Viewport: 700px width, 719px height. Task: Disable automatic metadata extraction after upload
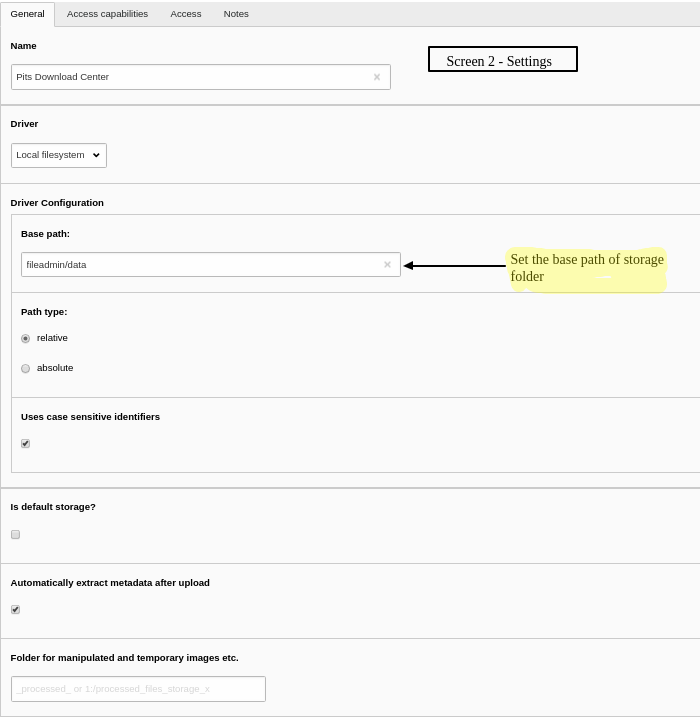point(16,610)
